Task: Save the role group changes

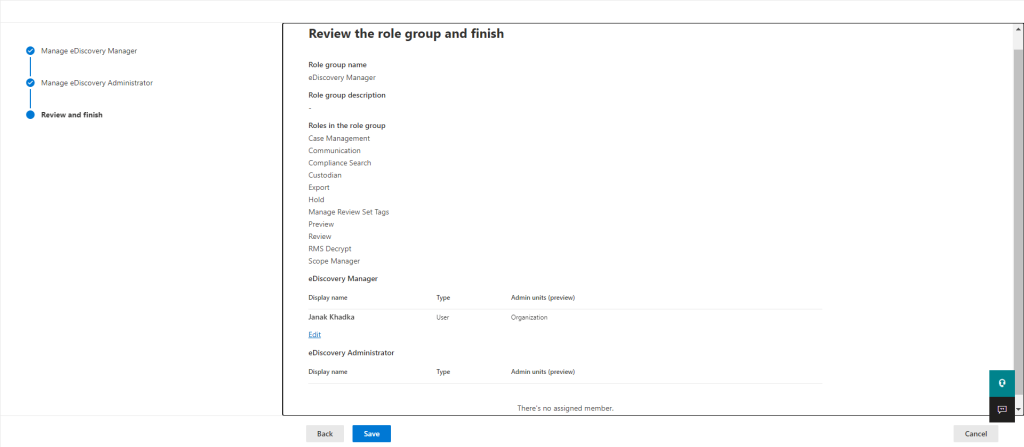Action: (x=372, y=434)
